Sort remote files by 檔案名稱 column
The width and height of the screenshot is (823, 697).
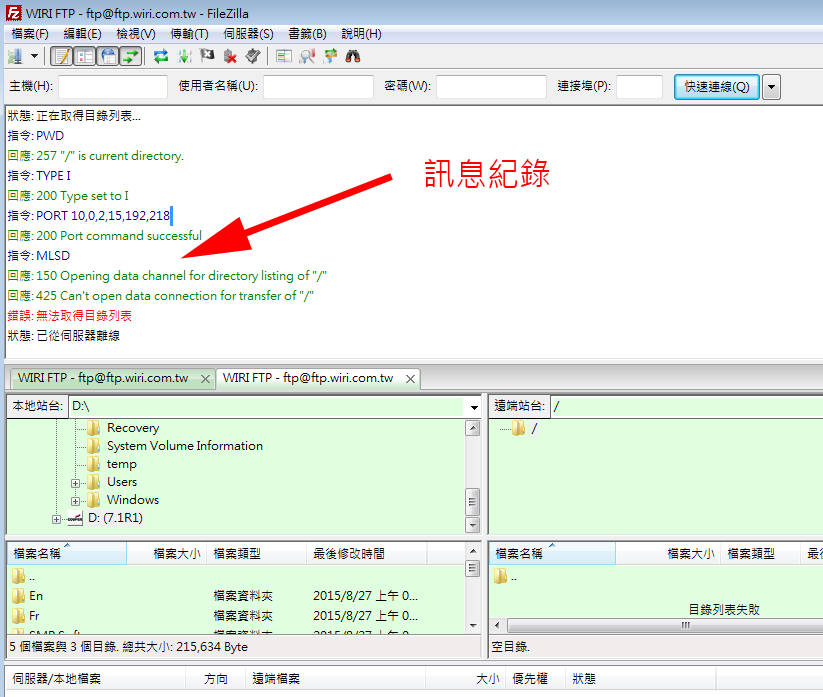point(552,554)
